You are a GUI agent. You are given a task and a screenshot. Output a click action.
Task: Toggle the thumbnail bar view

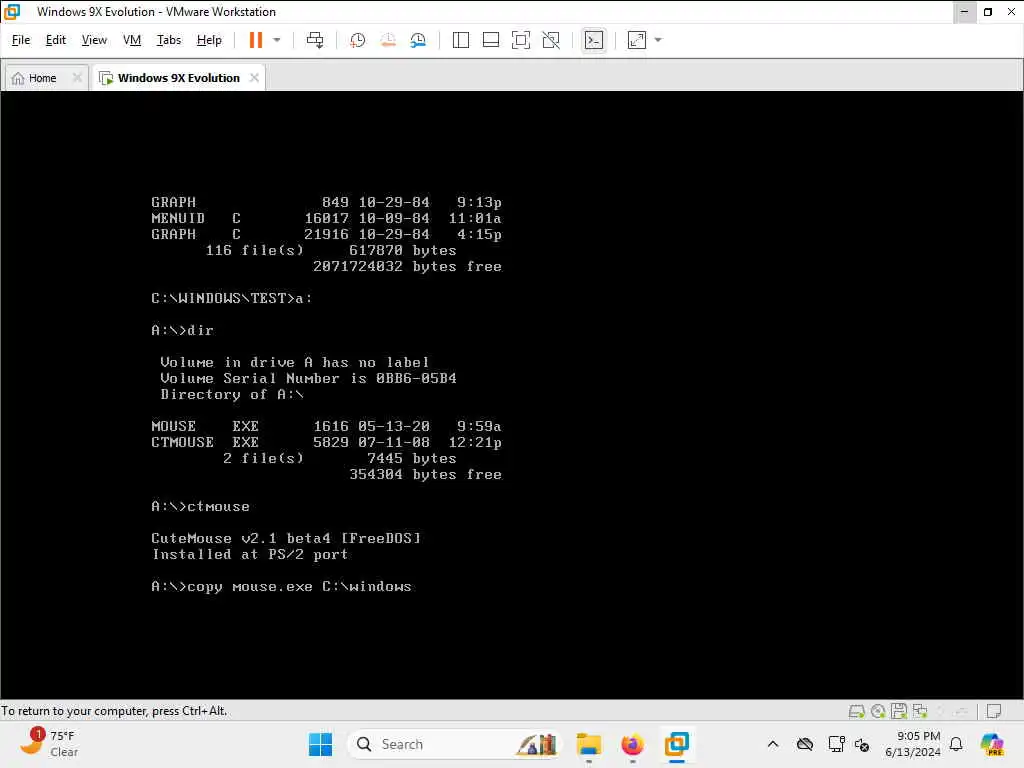pyautogui.click(x=490, y=40)
